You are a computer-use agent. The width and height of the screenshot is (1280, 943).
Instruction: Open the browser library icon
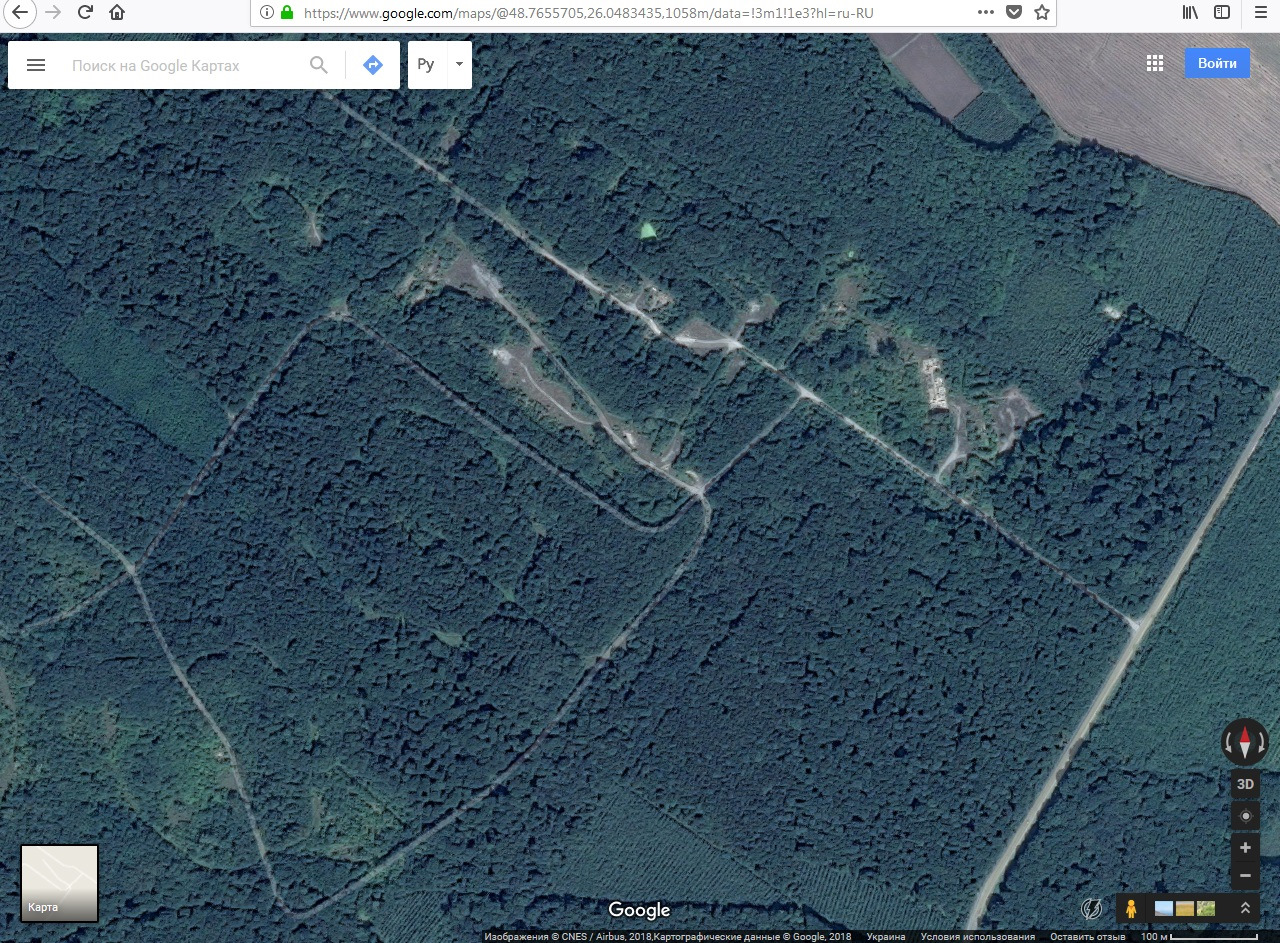[x=1190, y=13]
